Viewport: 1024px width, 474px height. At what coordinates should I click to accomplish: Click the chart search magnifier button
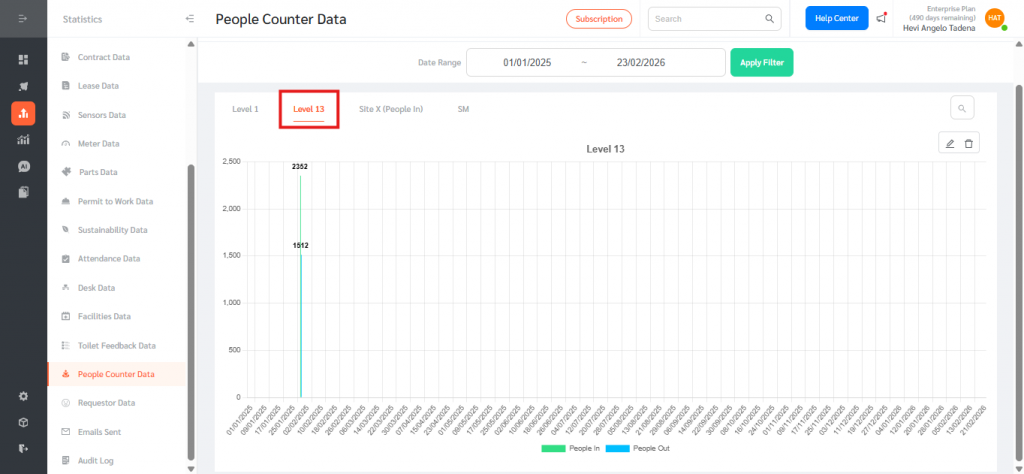pyautogui.click(x=961, y=108)
